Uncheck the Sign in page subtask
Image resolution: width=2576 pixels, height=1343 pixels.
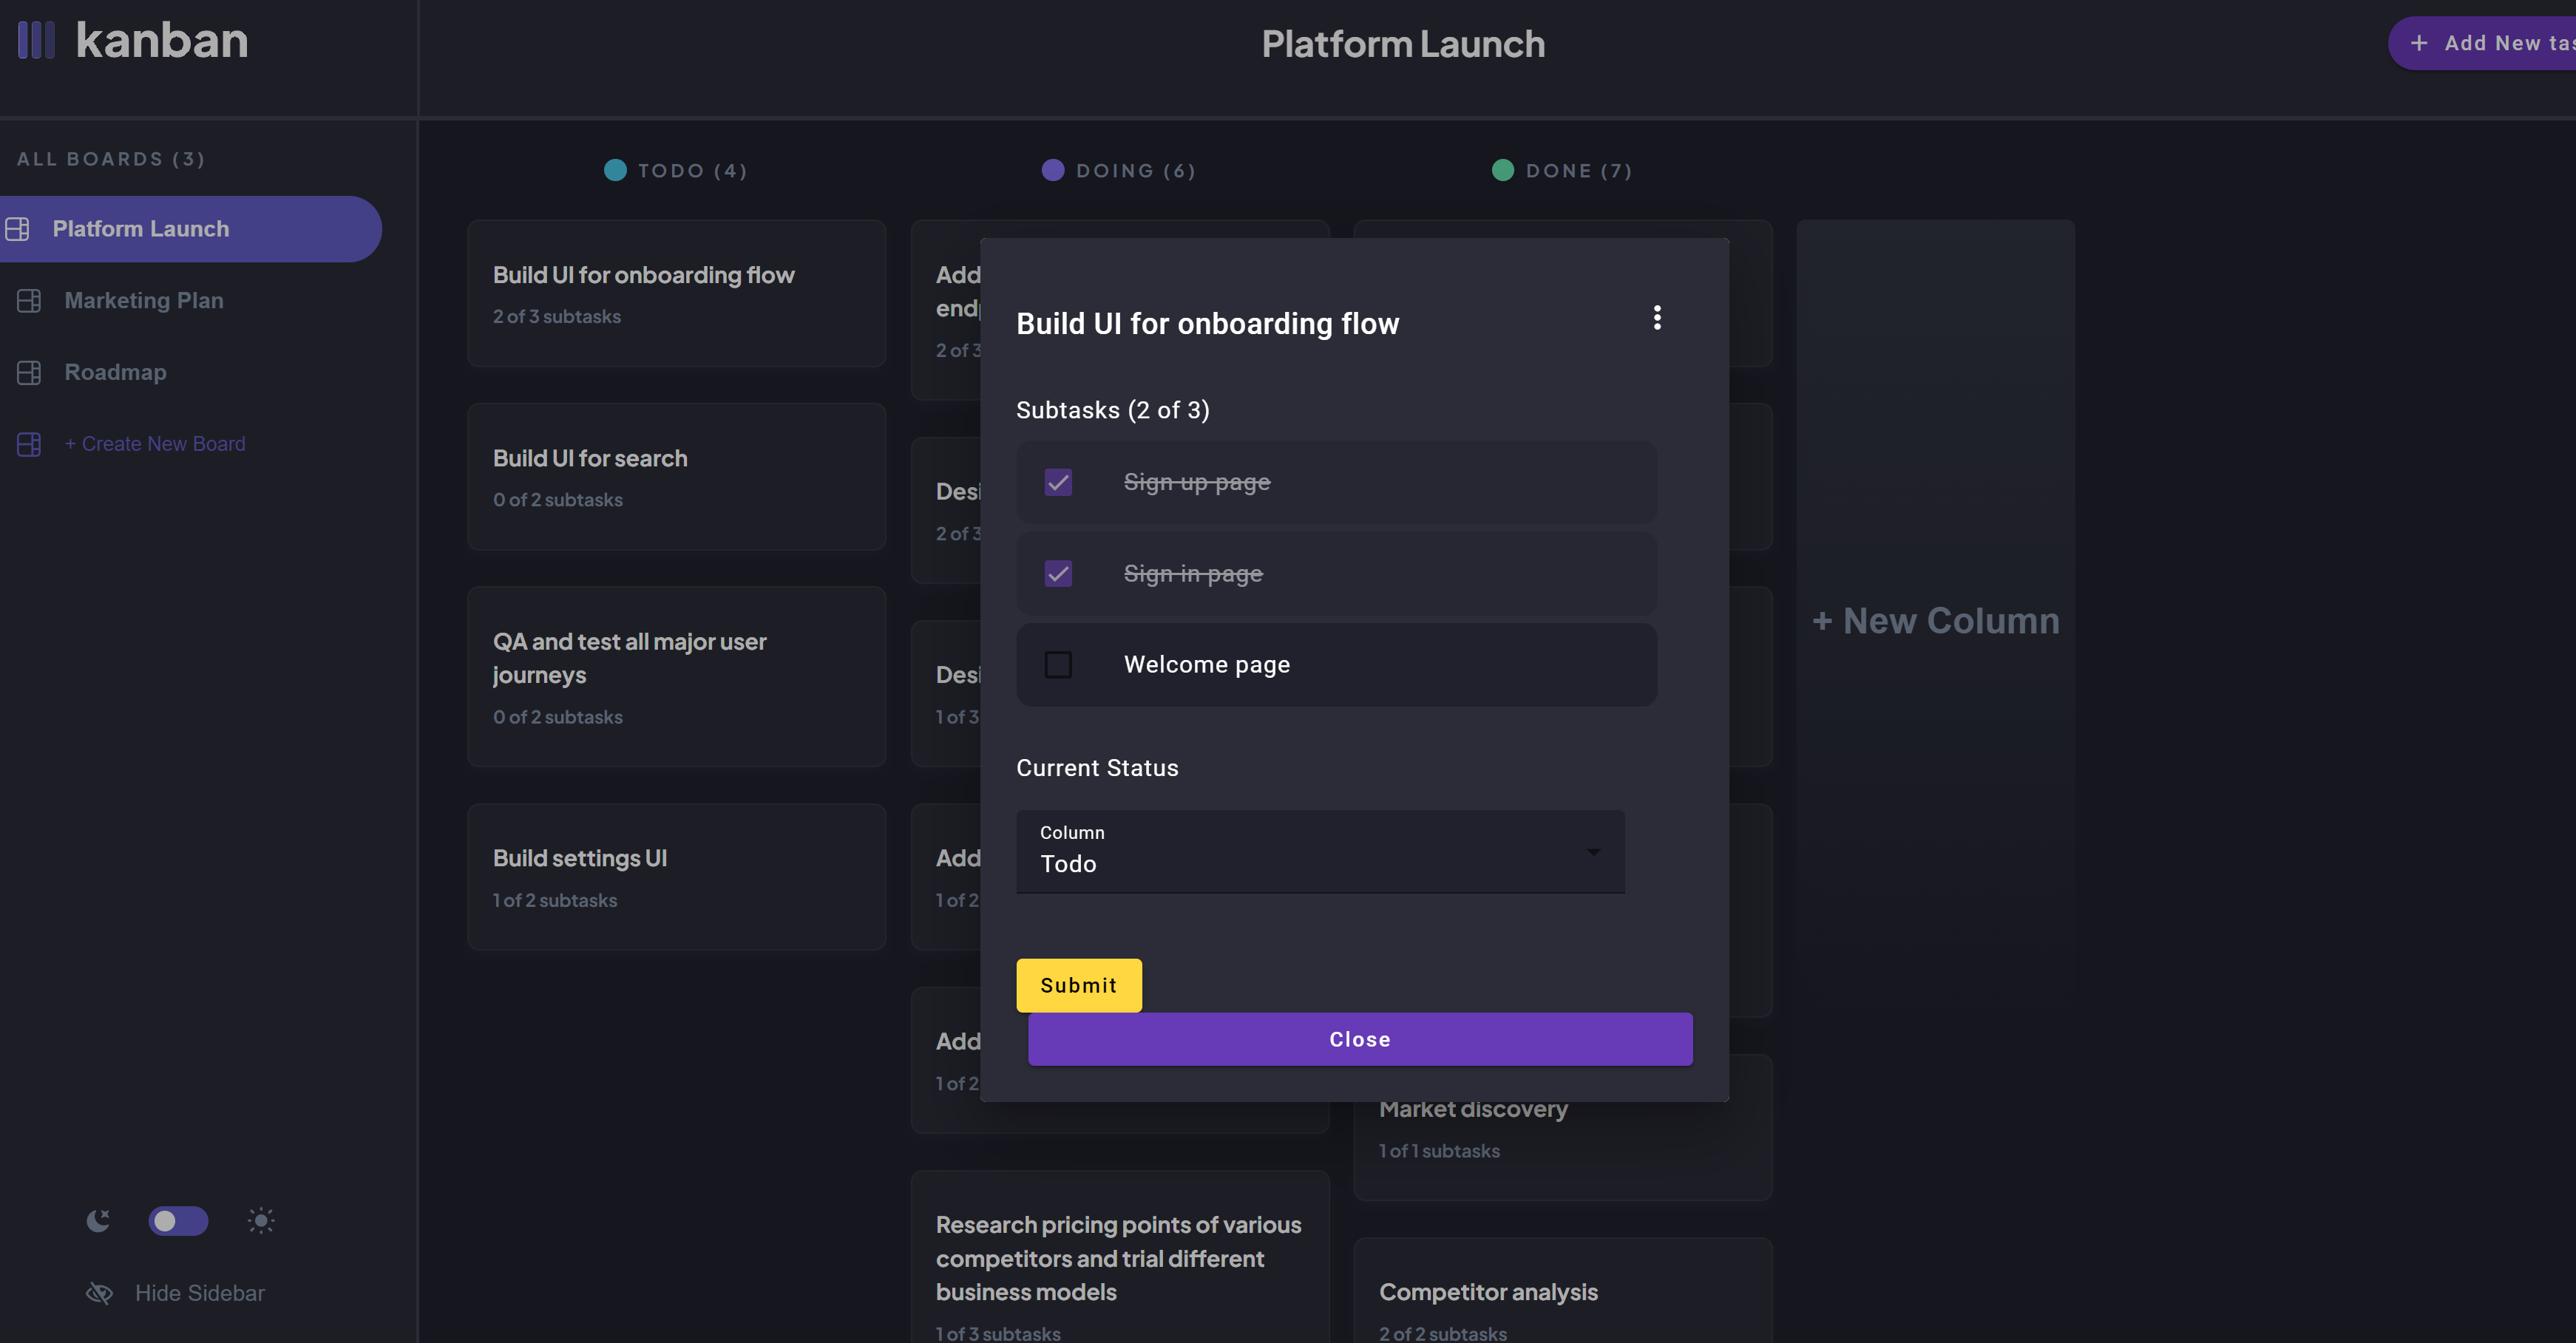pyautogui.click(x=1058, y=574)
